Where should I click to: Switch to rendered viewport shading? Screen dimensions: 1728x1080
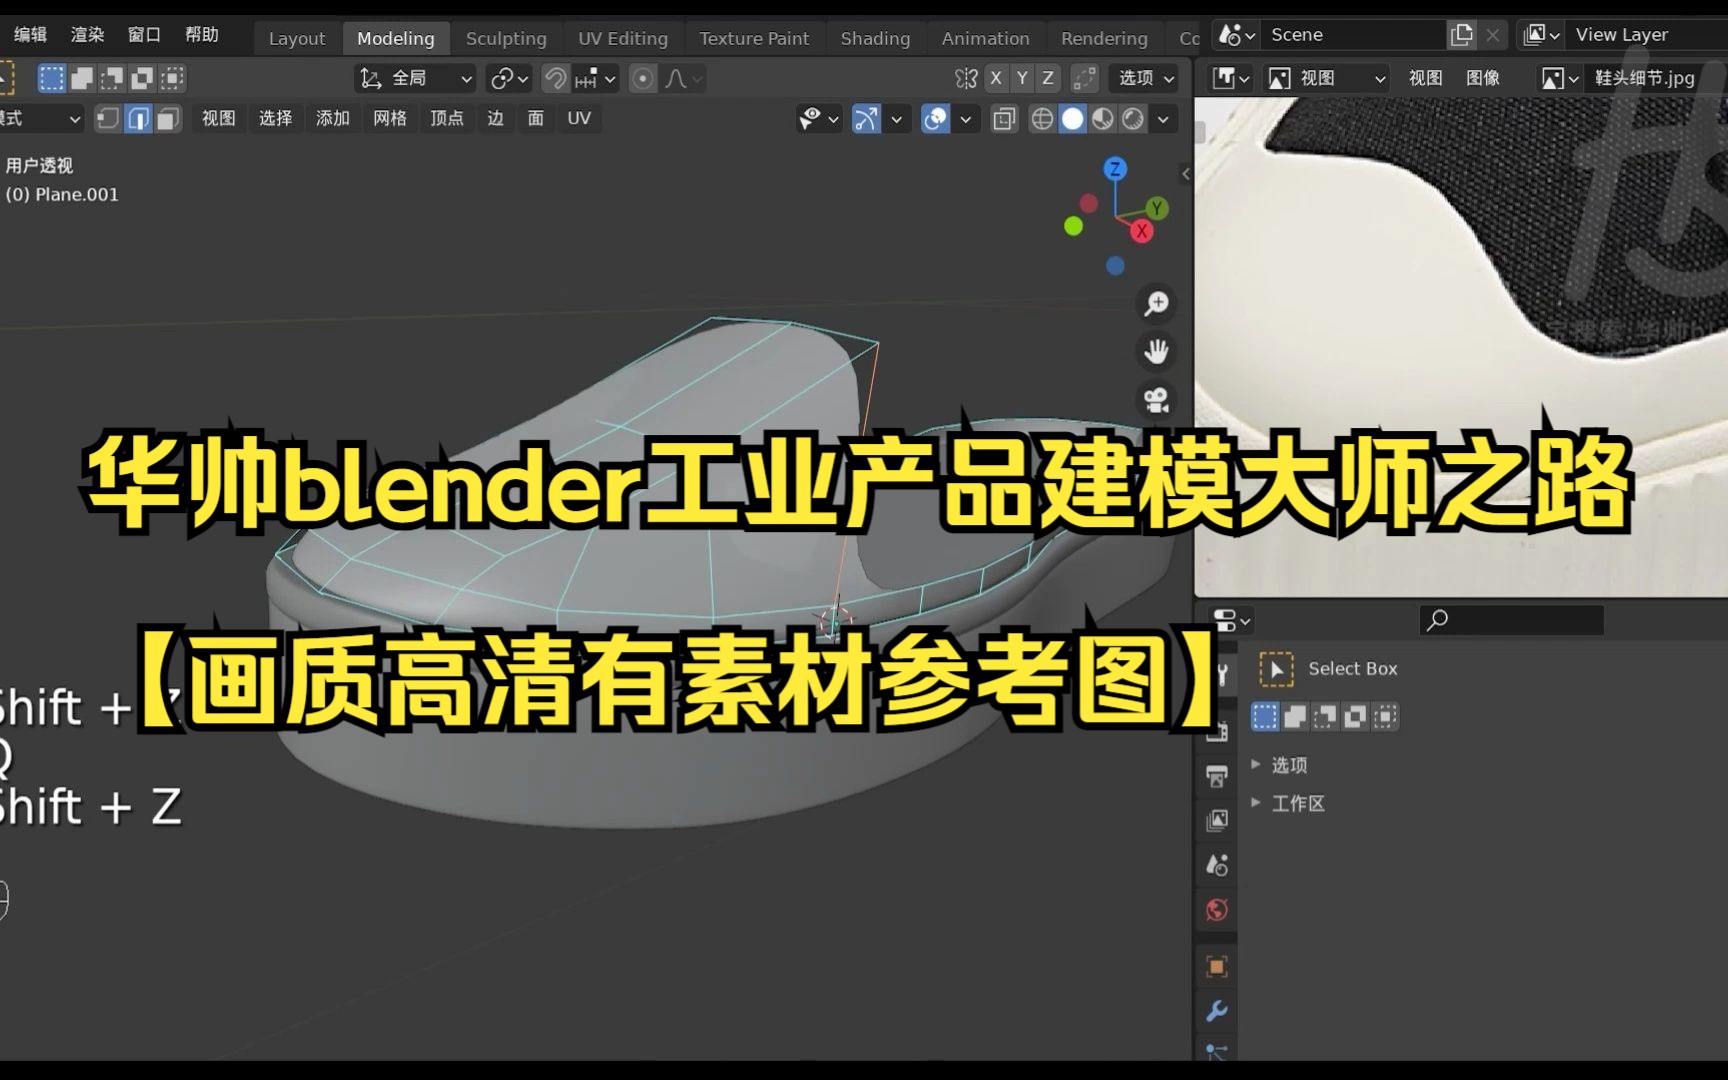coord(1133,119)
